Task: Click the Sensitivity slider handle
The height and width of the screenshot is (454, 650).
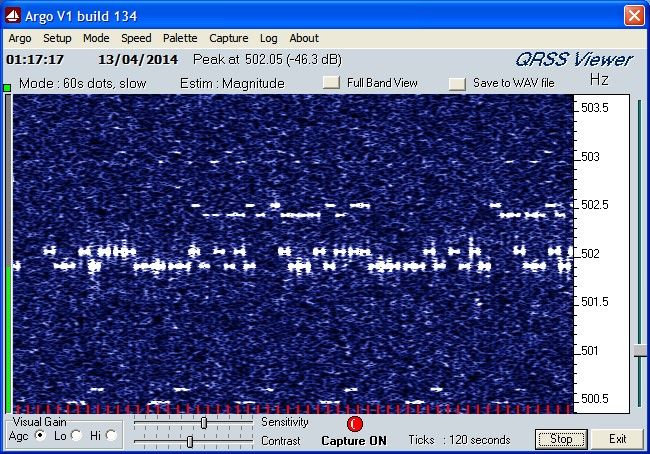Action: click(x=204, y=423)
